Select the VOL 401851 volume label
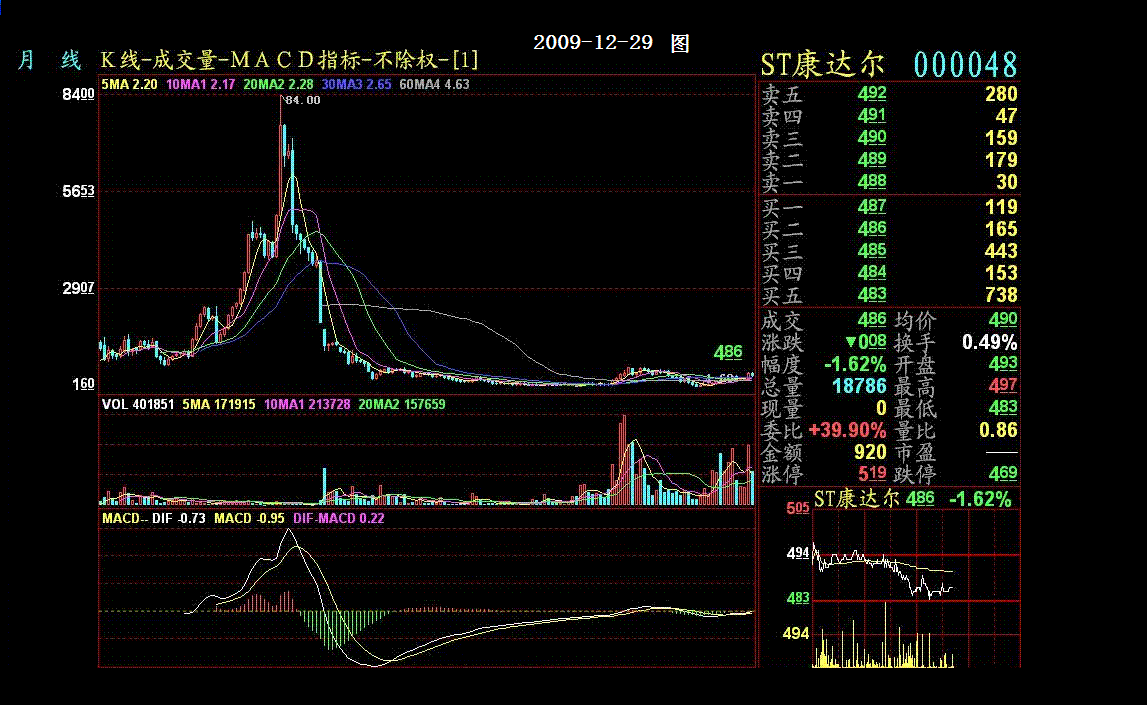The height and width of the screenshot is (705, 1147). [138, 404]
